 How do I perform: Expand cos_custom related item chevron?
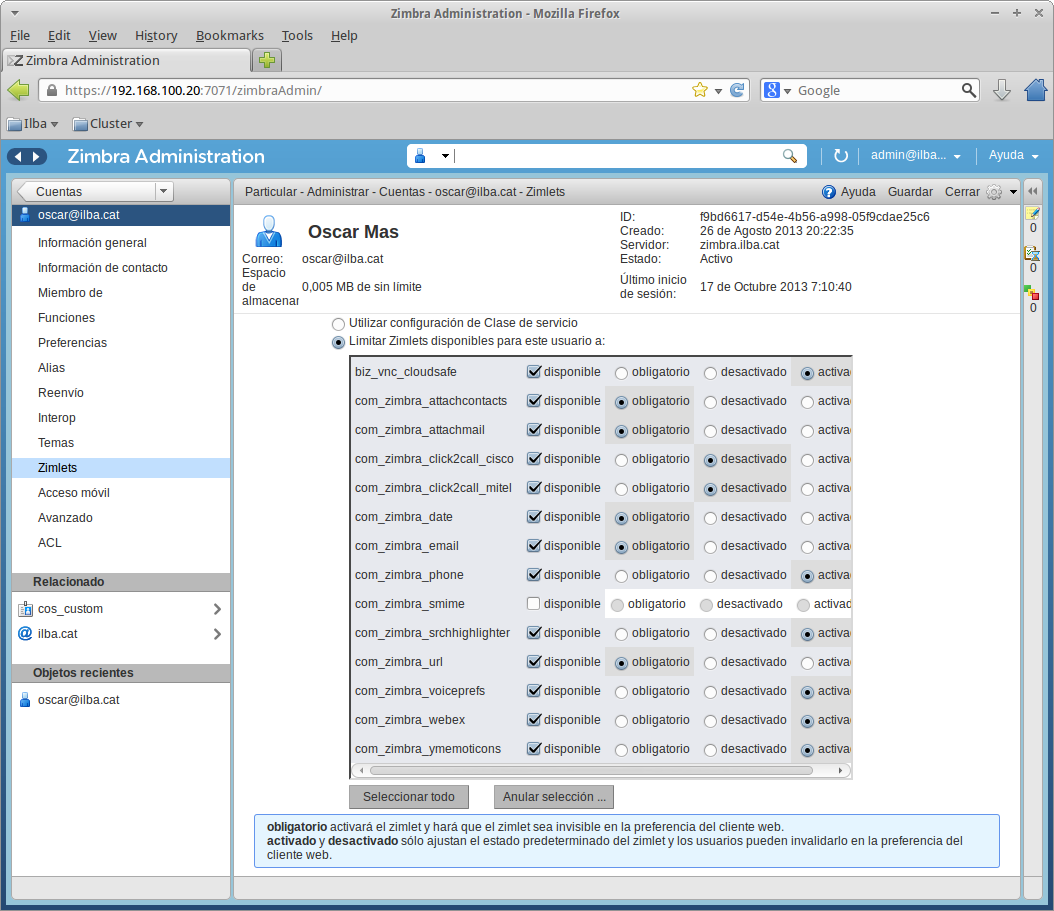[217, 609]
